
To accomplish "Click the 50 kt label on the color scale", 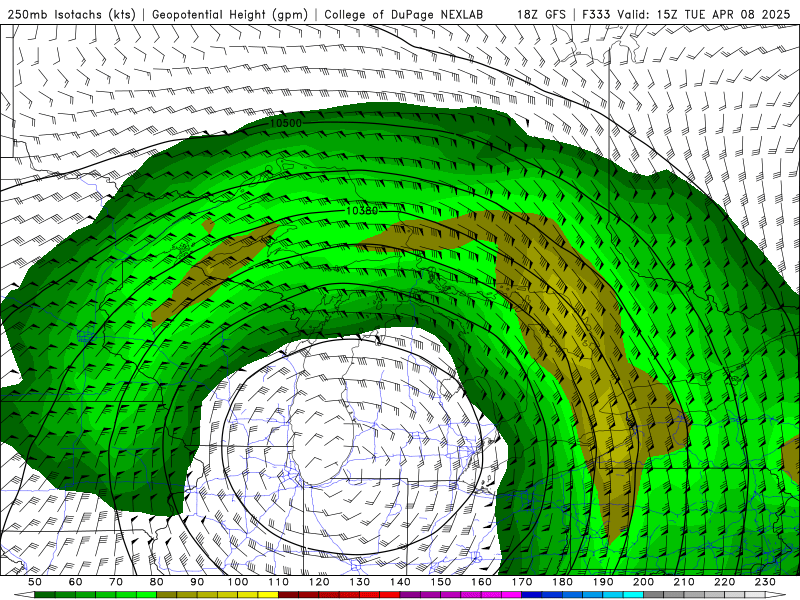I will coord(35,582).
